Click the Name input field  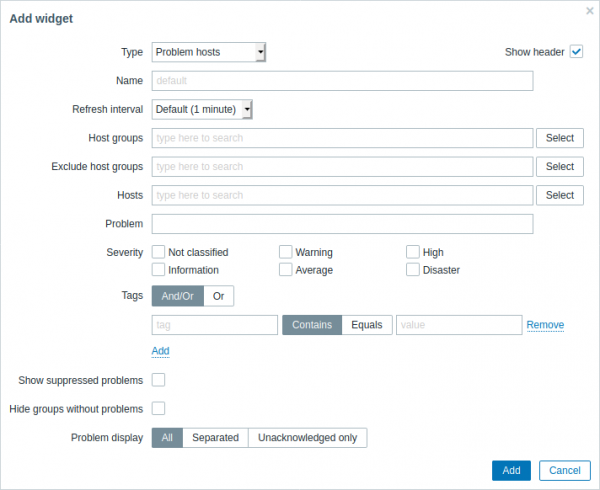[342, 81]
